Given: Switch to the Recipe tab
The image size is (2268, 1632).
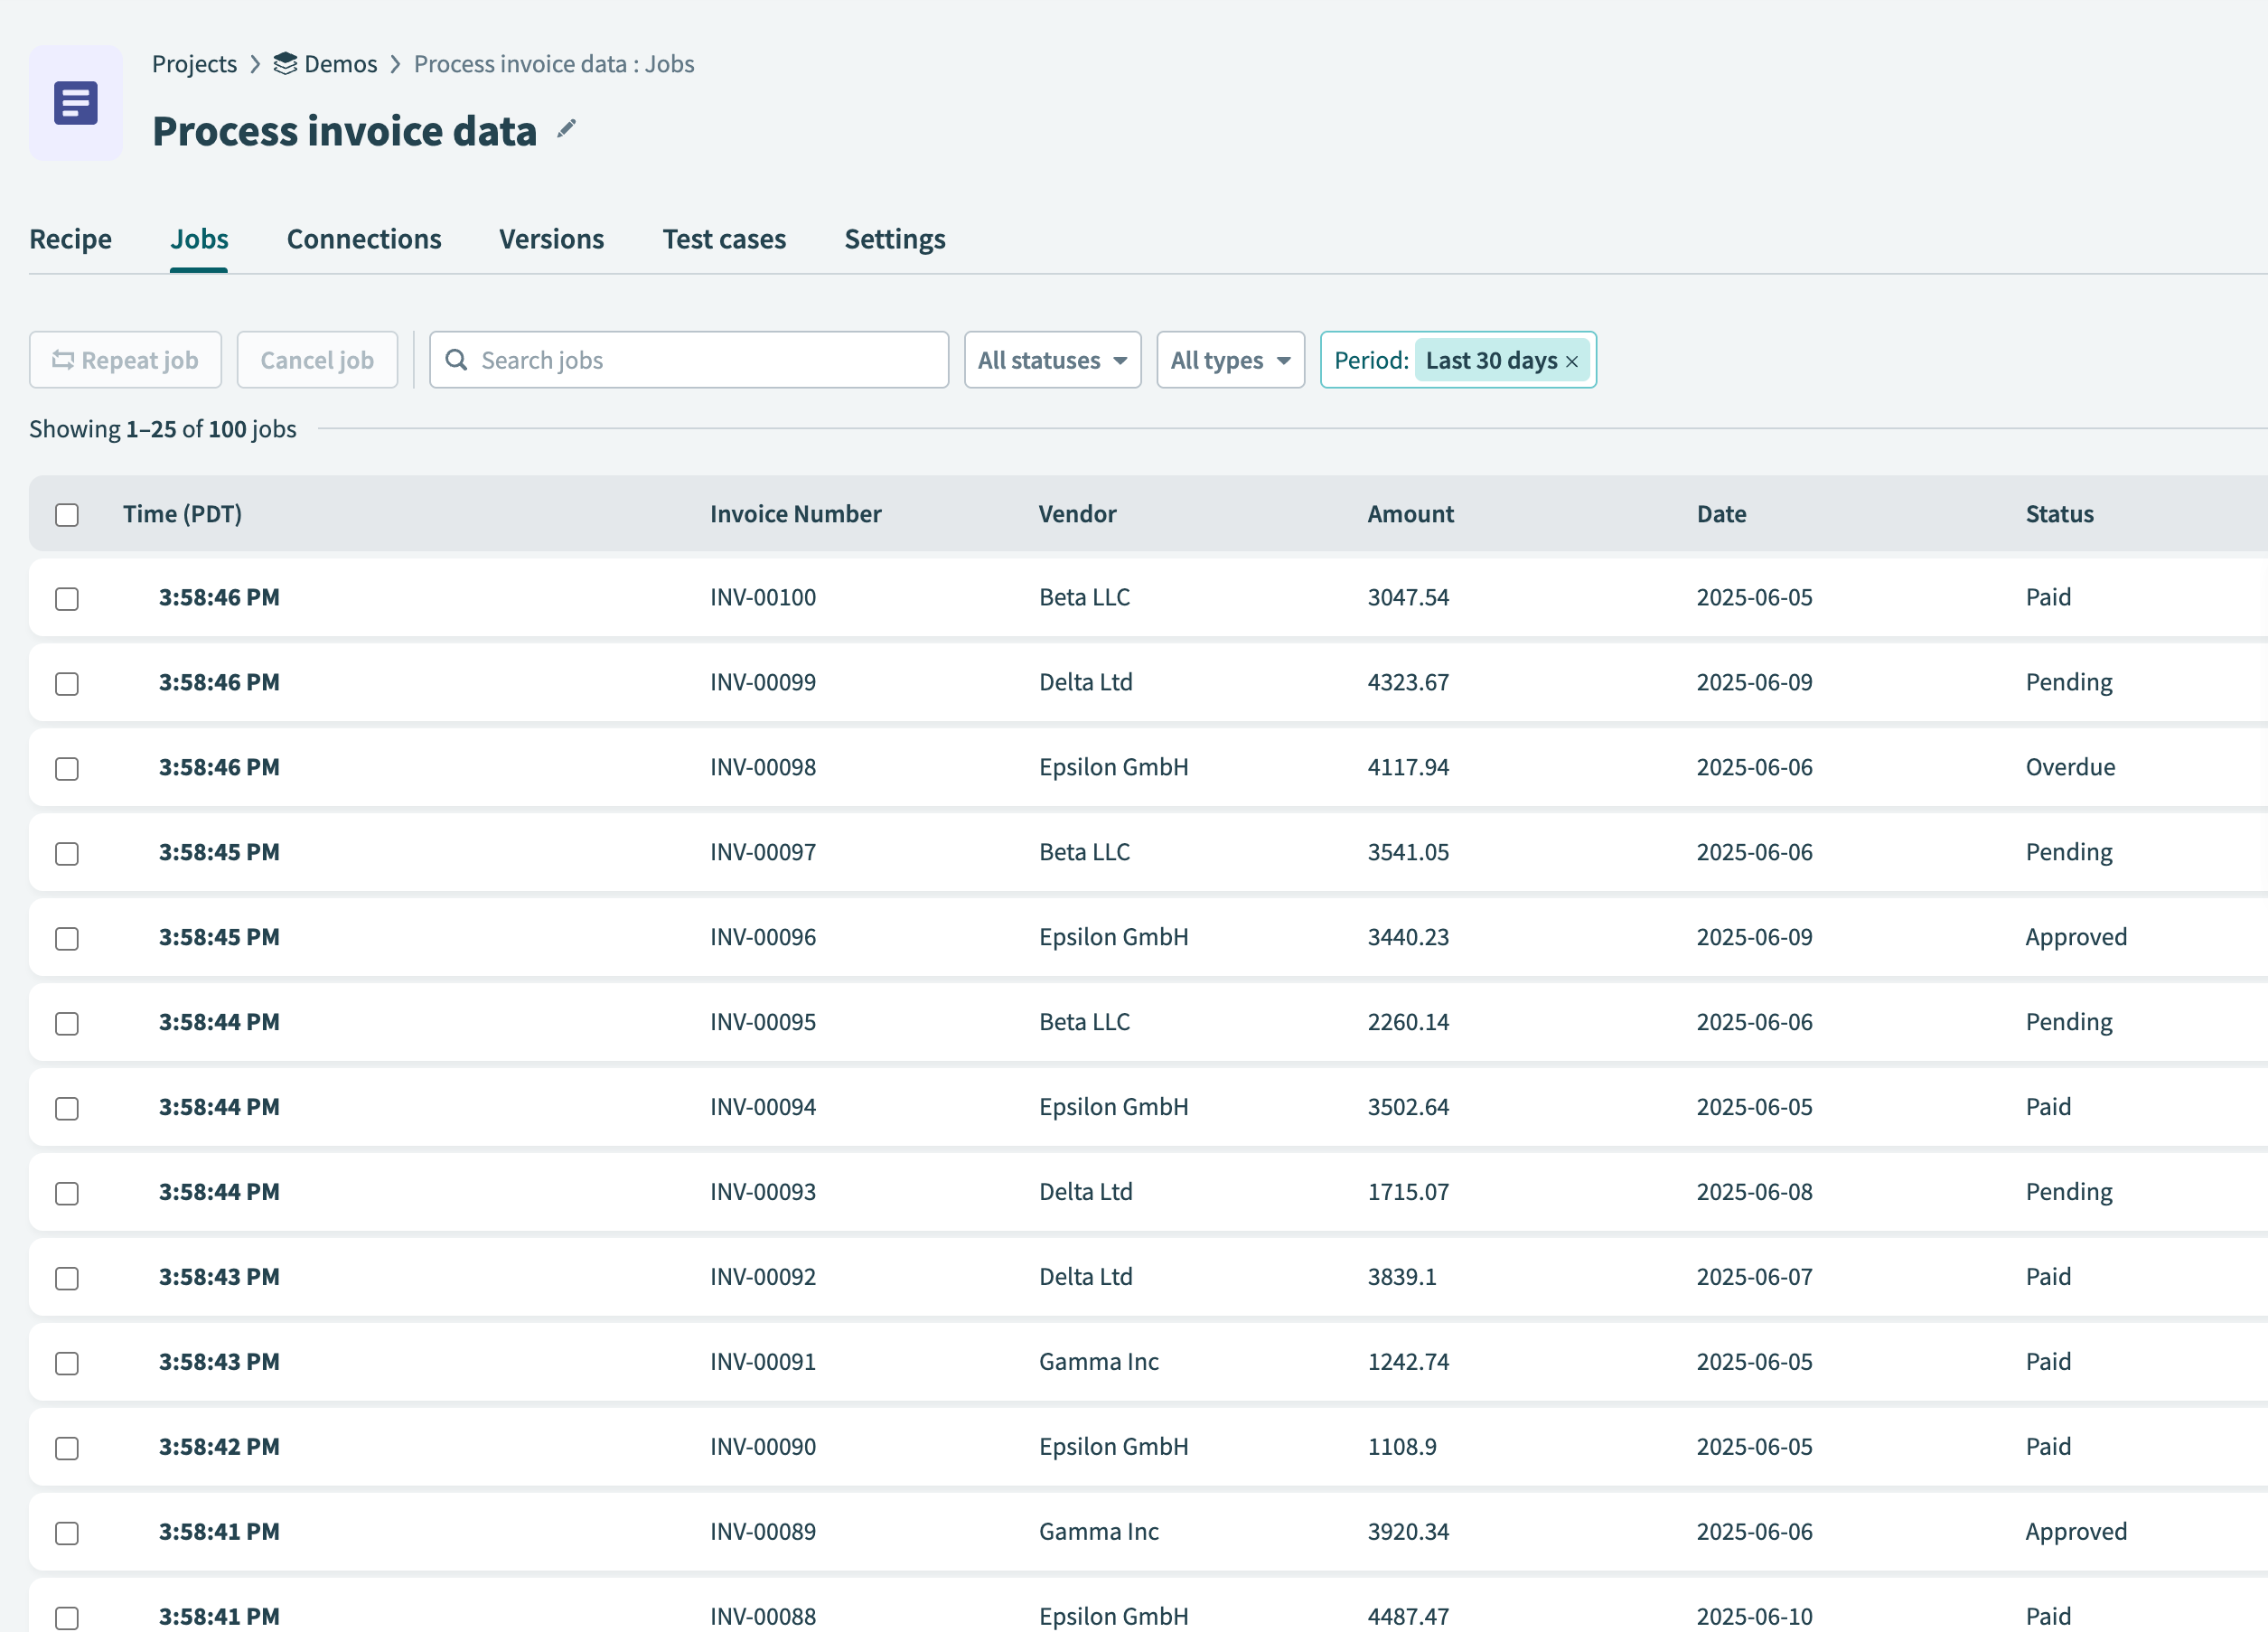Looking at the screenshot, I should (70, 239).
